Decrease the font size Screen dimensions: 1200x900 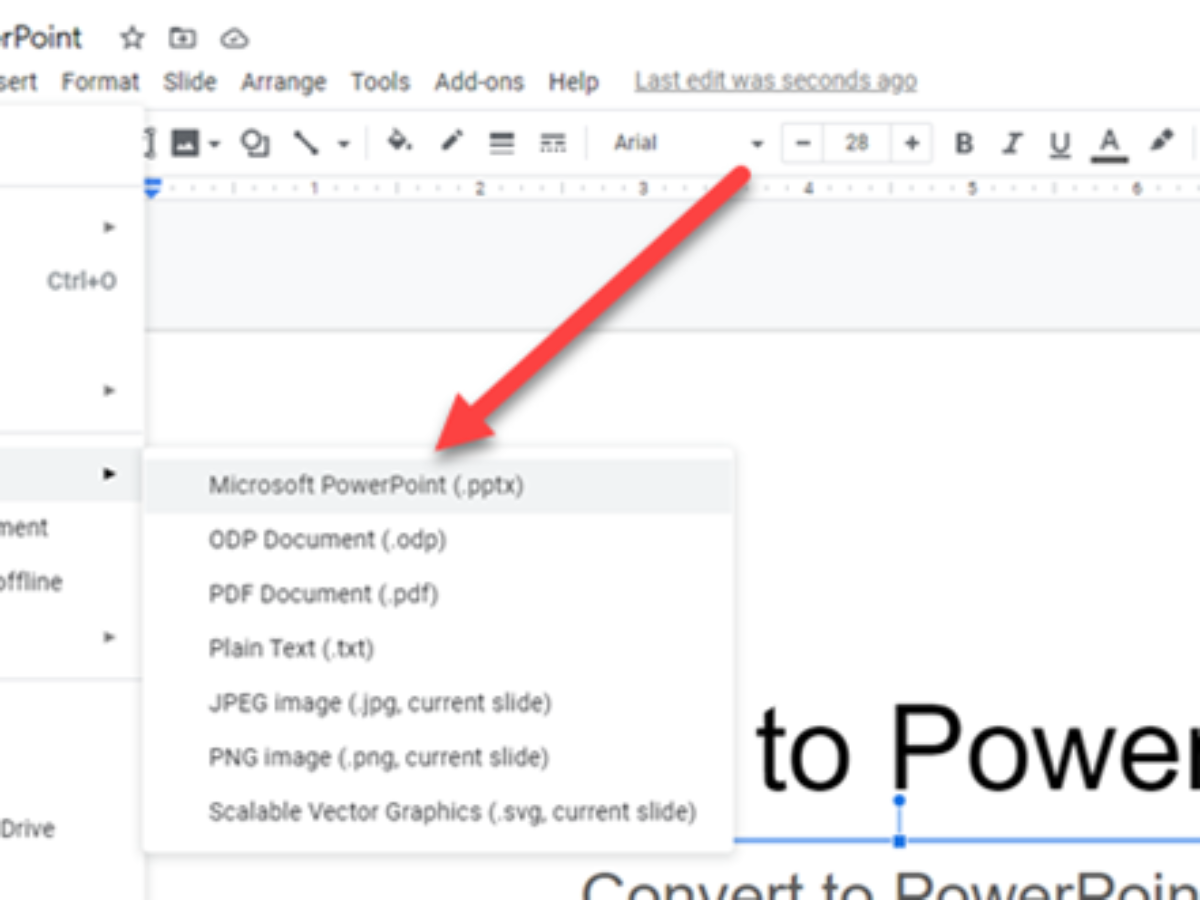(802, 143)
